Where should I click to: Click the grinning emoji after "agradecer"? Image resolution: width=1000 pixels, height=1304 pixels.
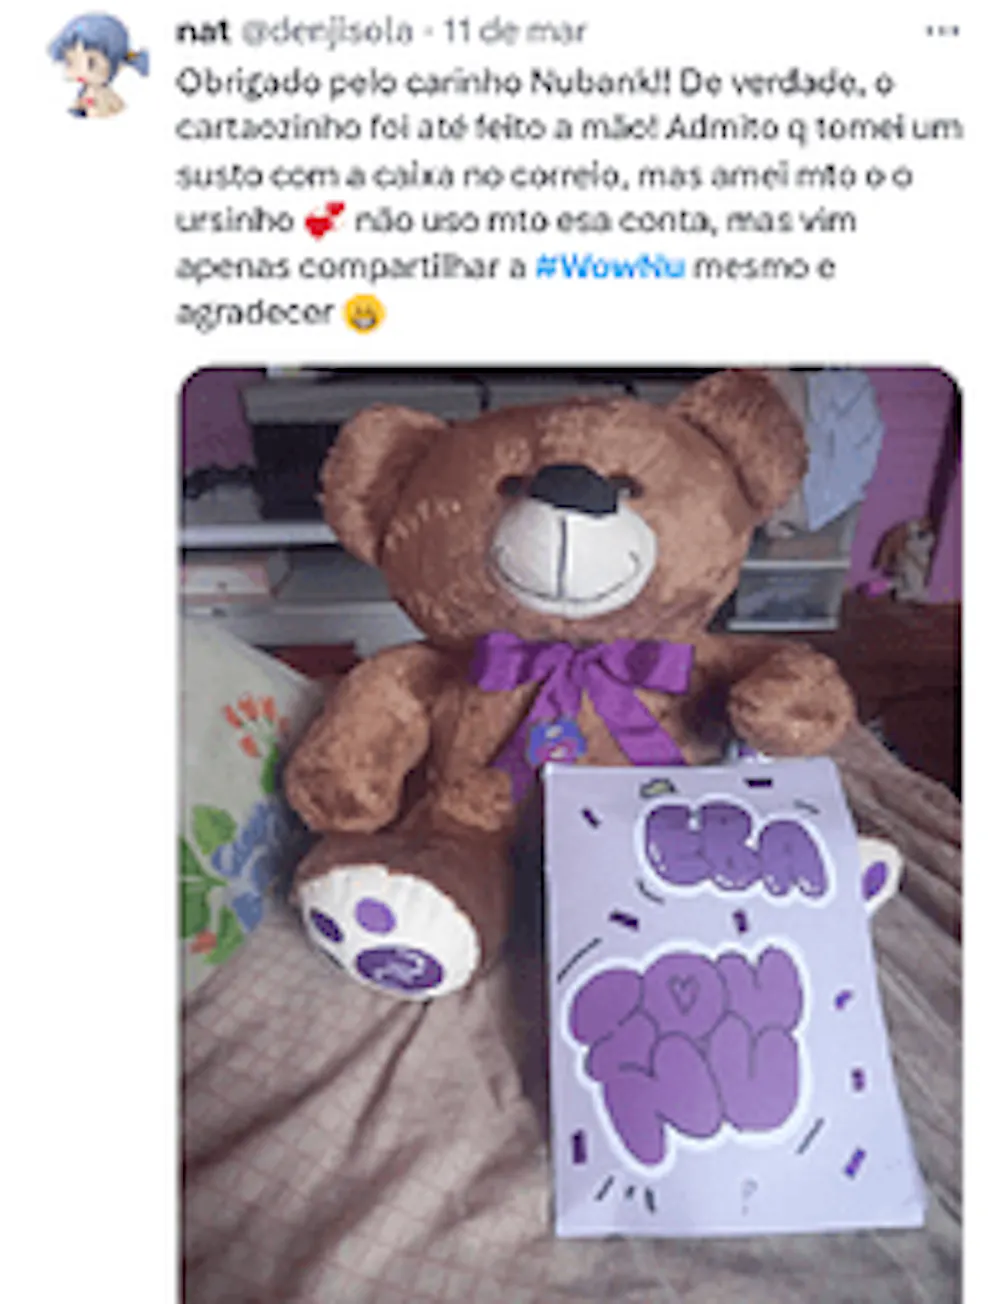[x=364, y=314]
